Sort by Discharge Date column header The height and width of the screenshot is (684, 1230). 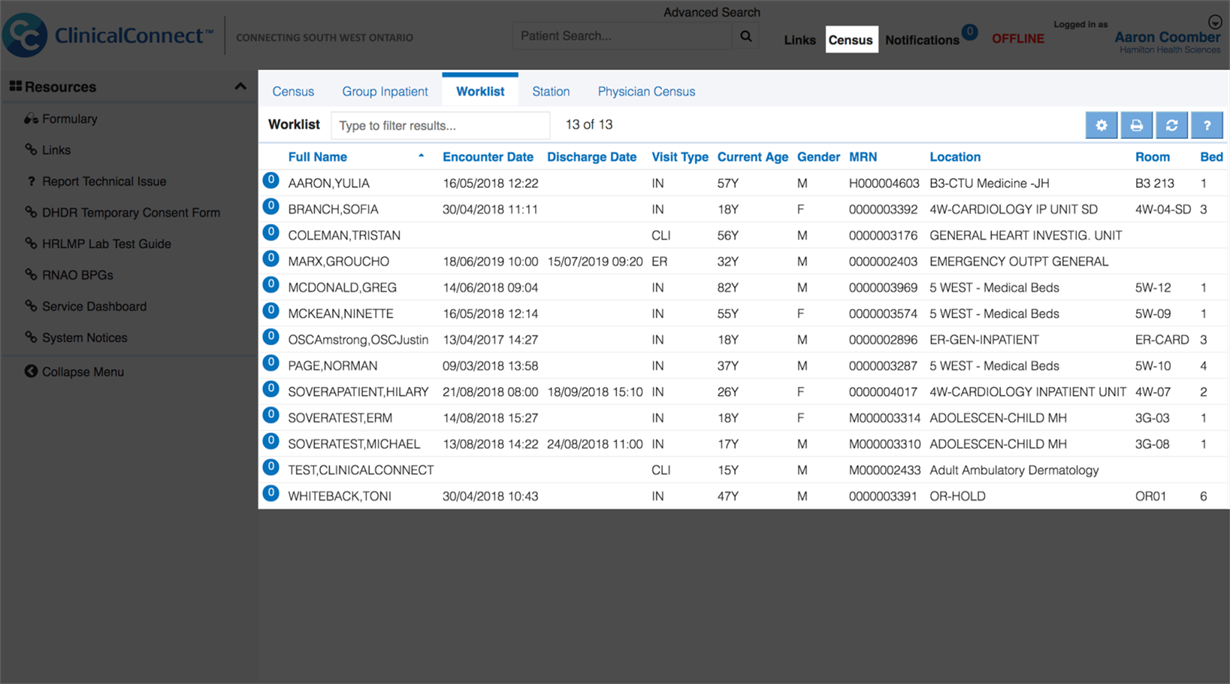tap(592, 157)
